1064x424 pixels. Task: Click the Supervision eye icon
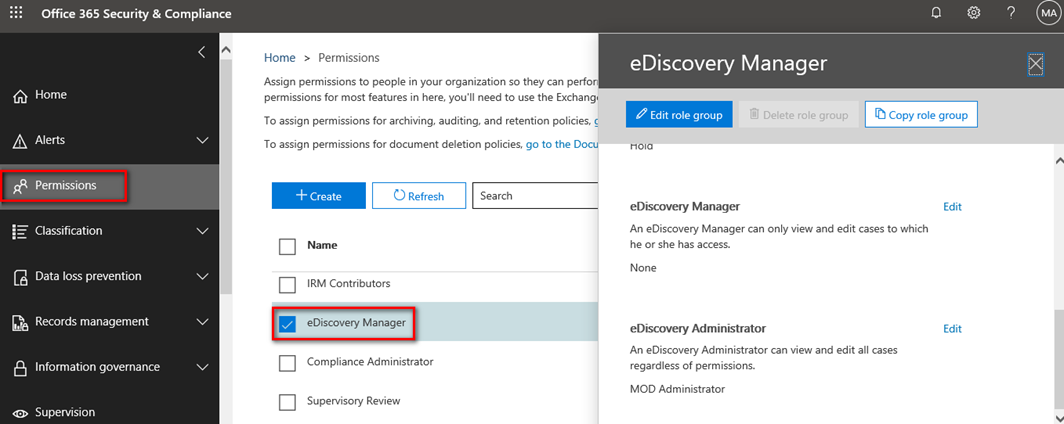point(20,412)
